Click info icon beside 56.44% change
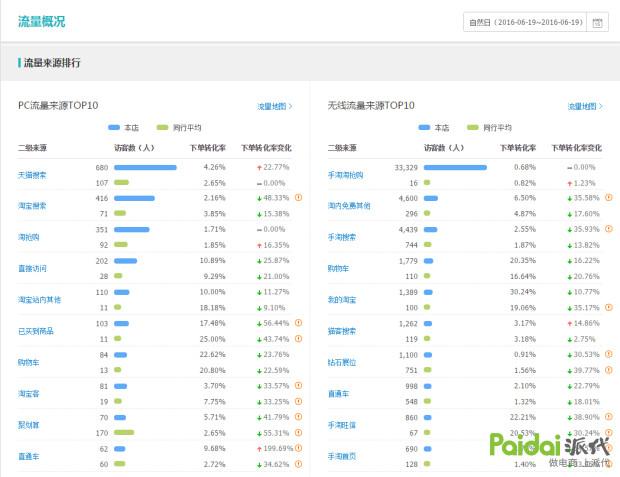The width and height of the screenshot is (620, 477). [x=299, y=323]
